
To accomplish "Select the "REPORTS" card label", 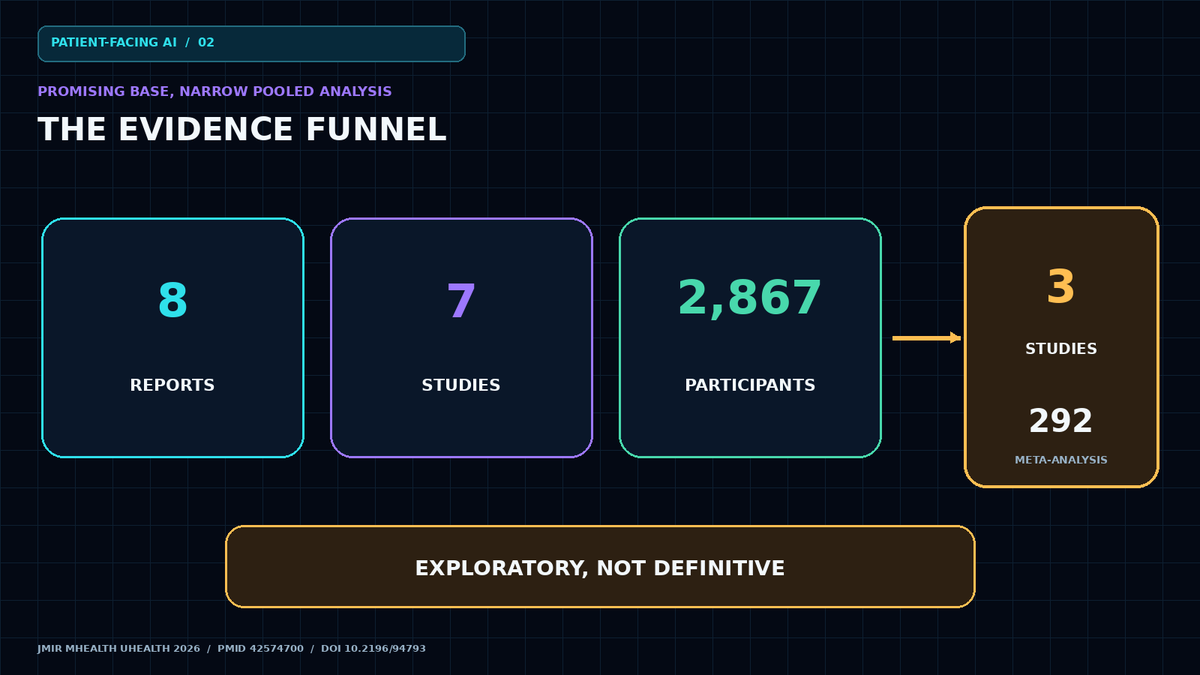I will [x=172, y=385].
